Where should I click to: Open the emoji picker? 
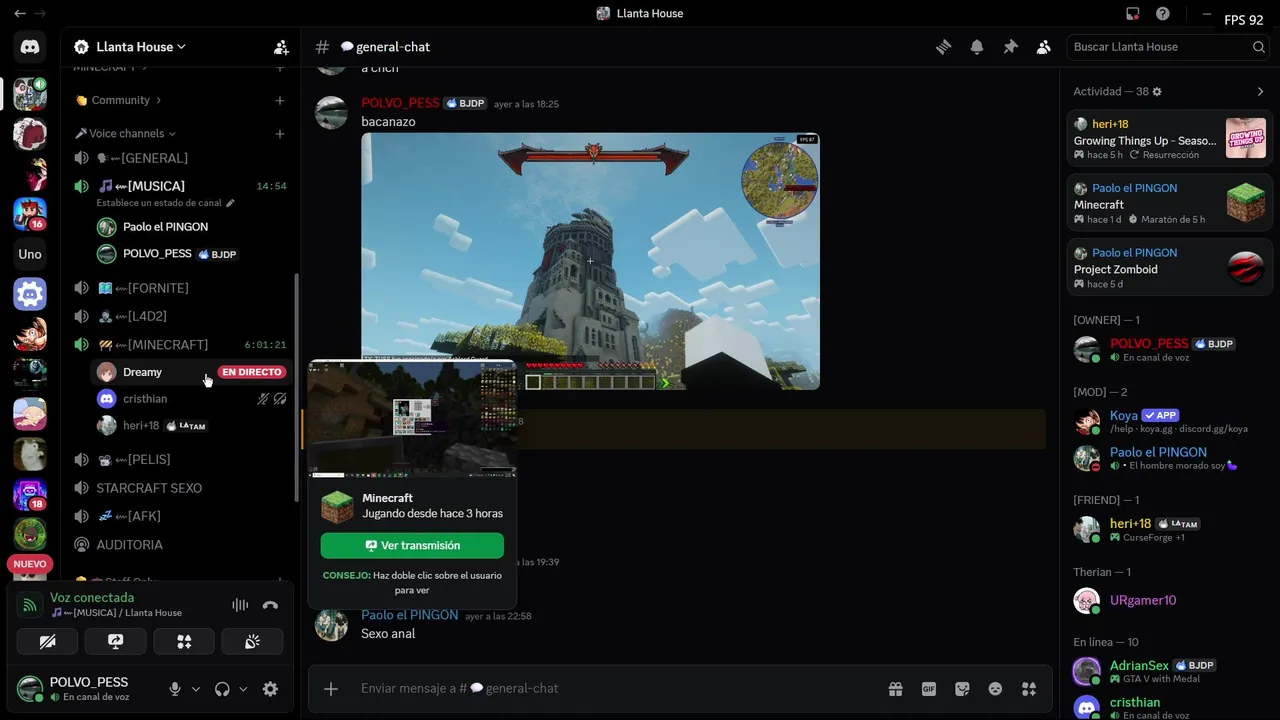click(x=995, y=688)
